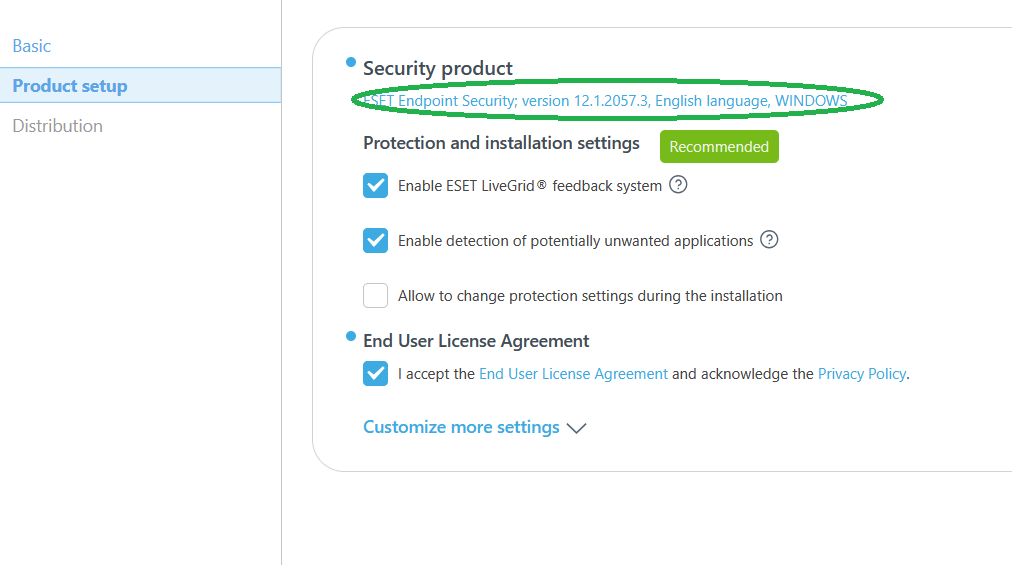Expand Customize more settings

click(461, 427)
